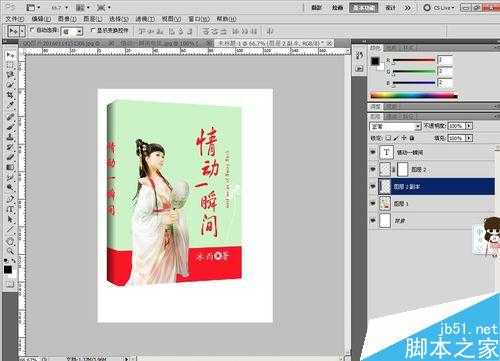The image size is (500, 361).
Task: Select the History Brush tool
Action: coord(10,147)
